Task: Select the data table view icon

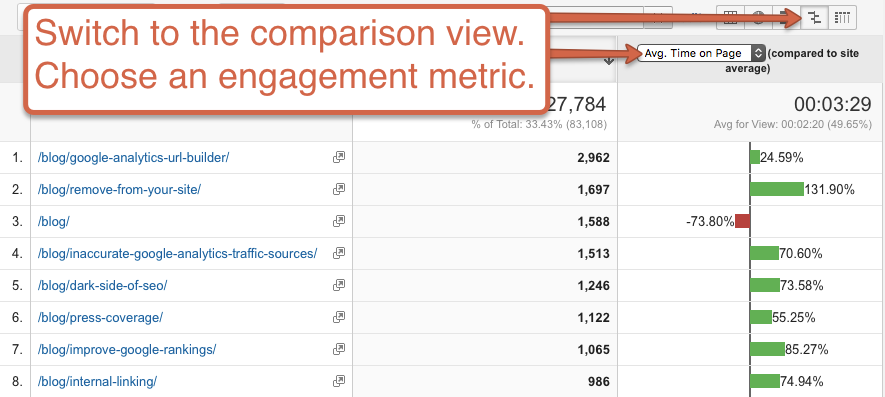Action: (730, 18)
